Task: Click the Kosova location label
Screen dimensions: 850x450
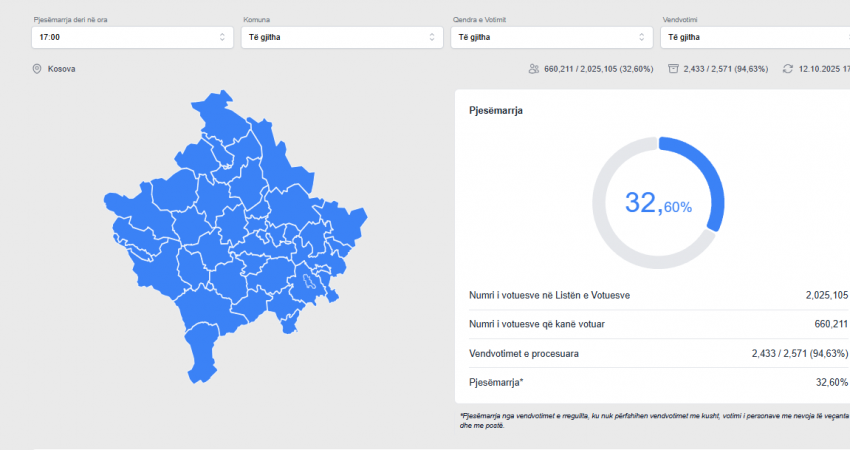Action: [x=61, y=69]
